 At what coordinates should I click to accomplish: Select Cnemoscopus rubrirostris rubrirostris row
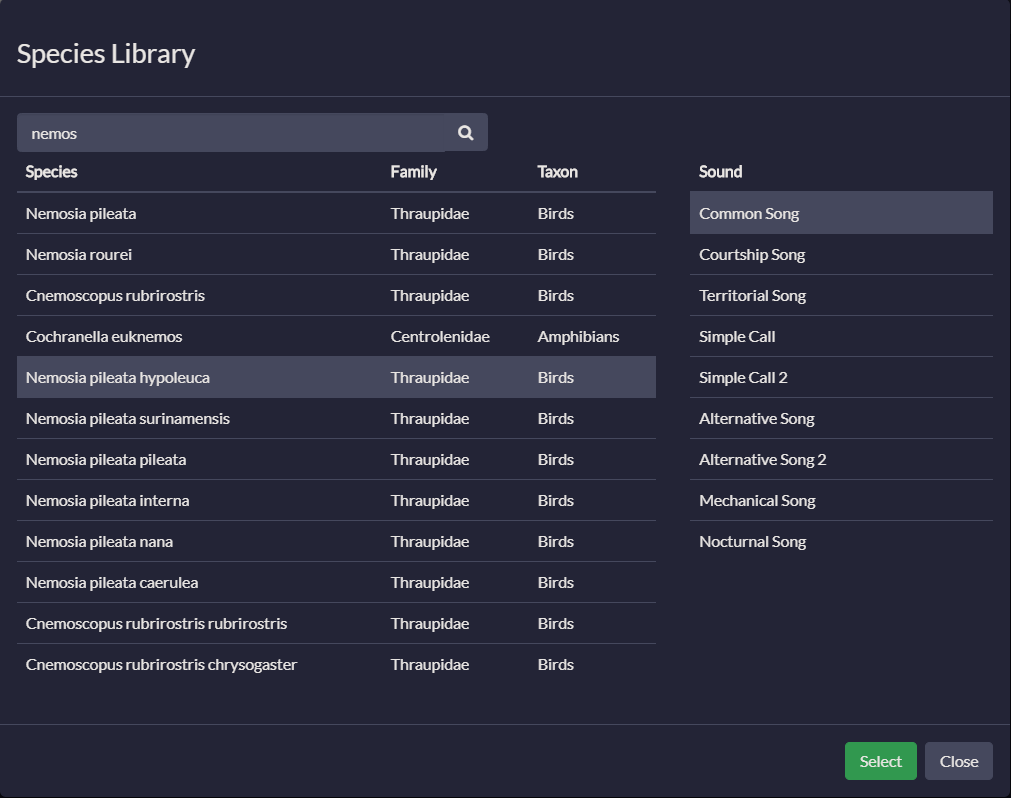[x=336, y=623]
